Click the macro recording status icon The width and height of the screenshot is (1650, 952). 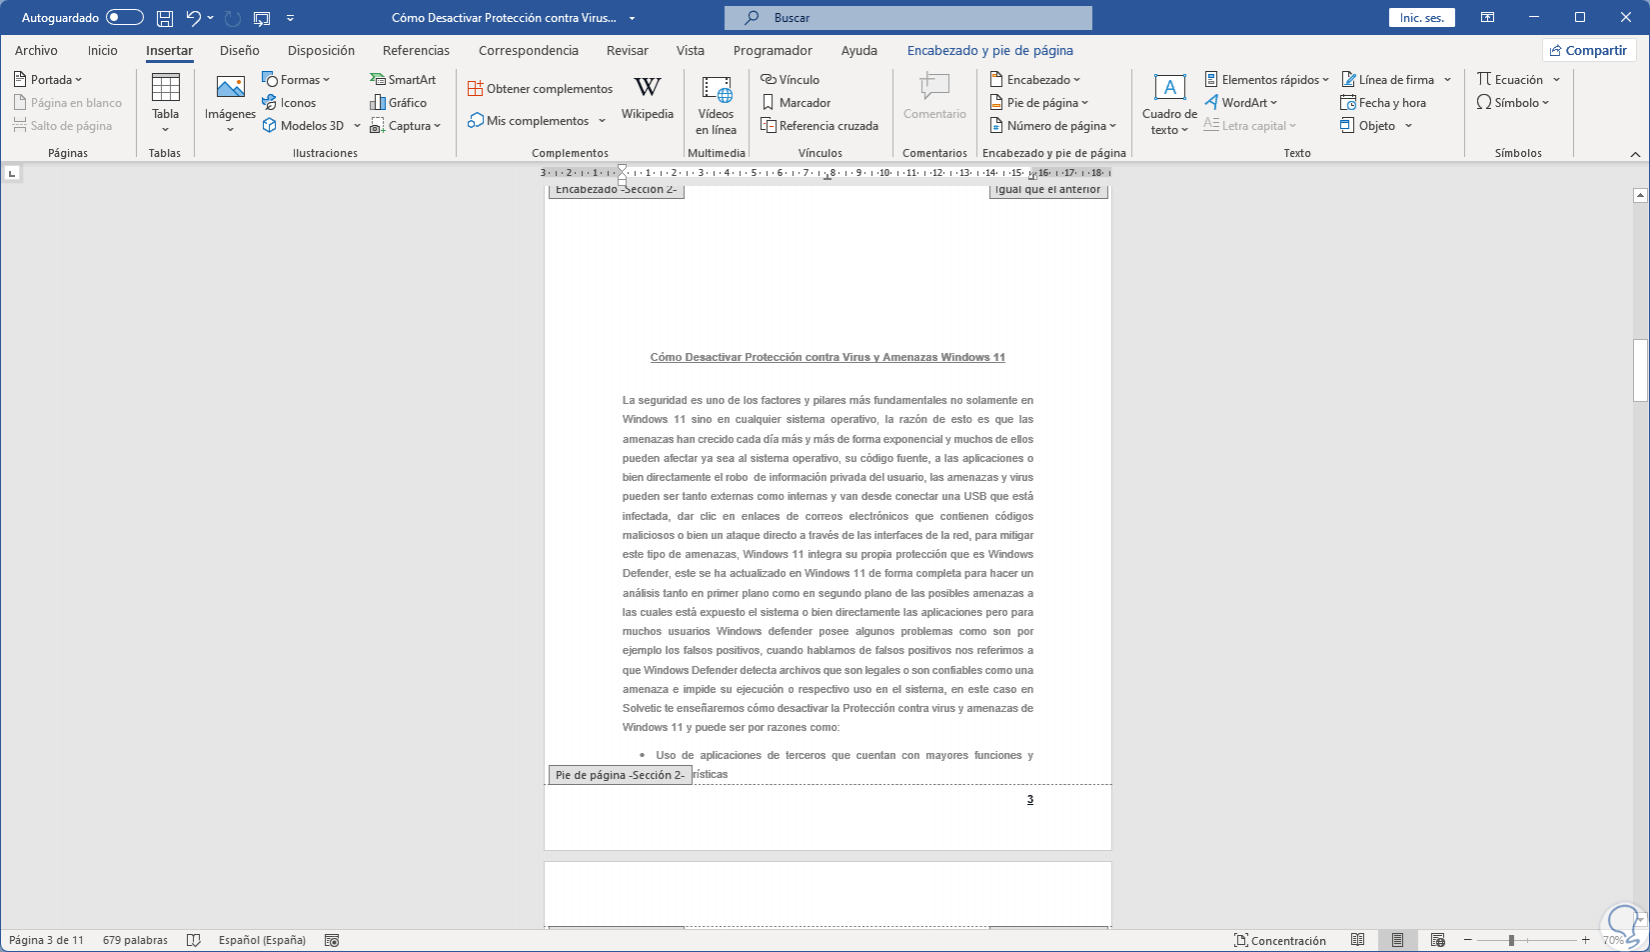coord(332,940)
